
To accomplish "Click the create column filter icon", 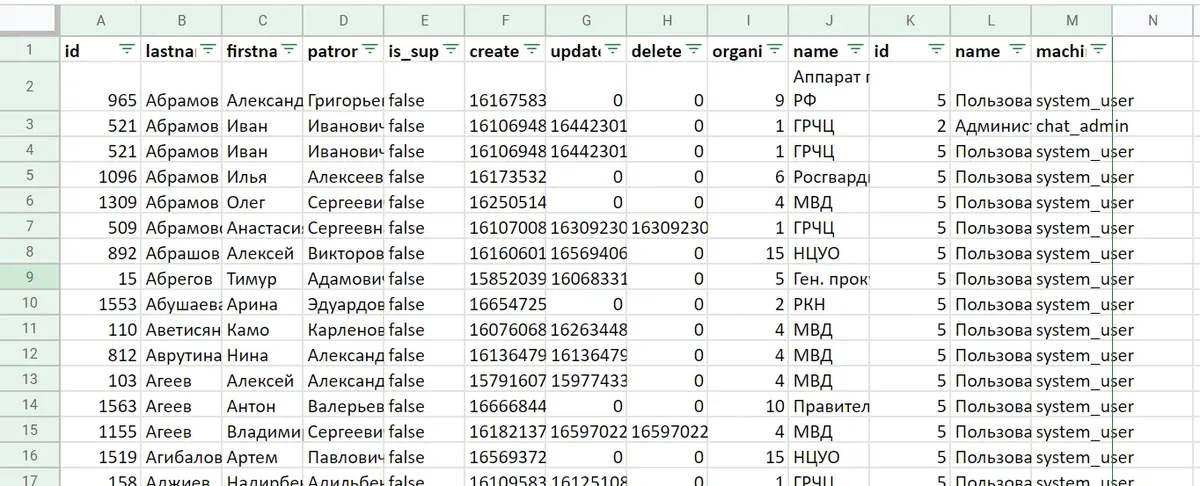I will point(532,50).
